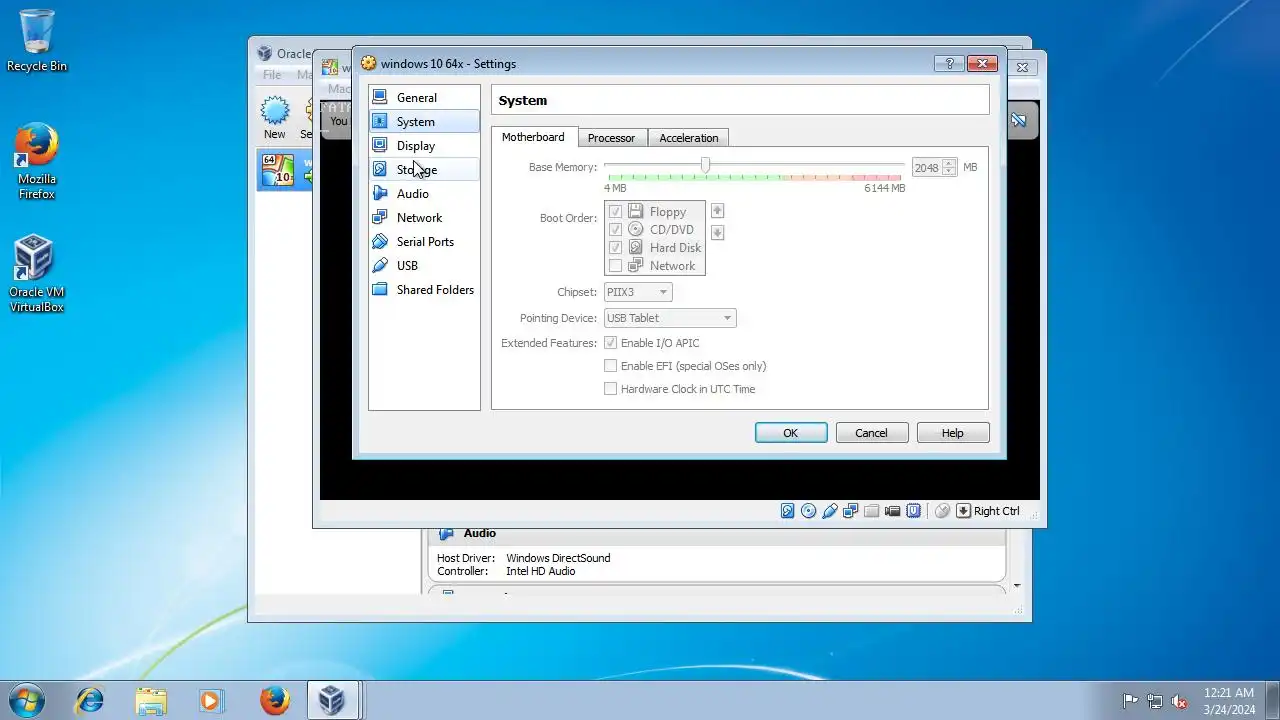The image size is (1280, 720).
Task: Click mouse integration icon in VM status bar
Action: [942, 511]
